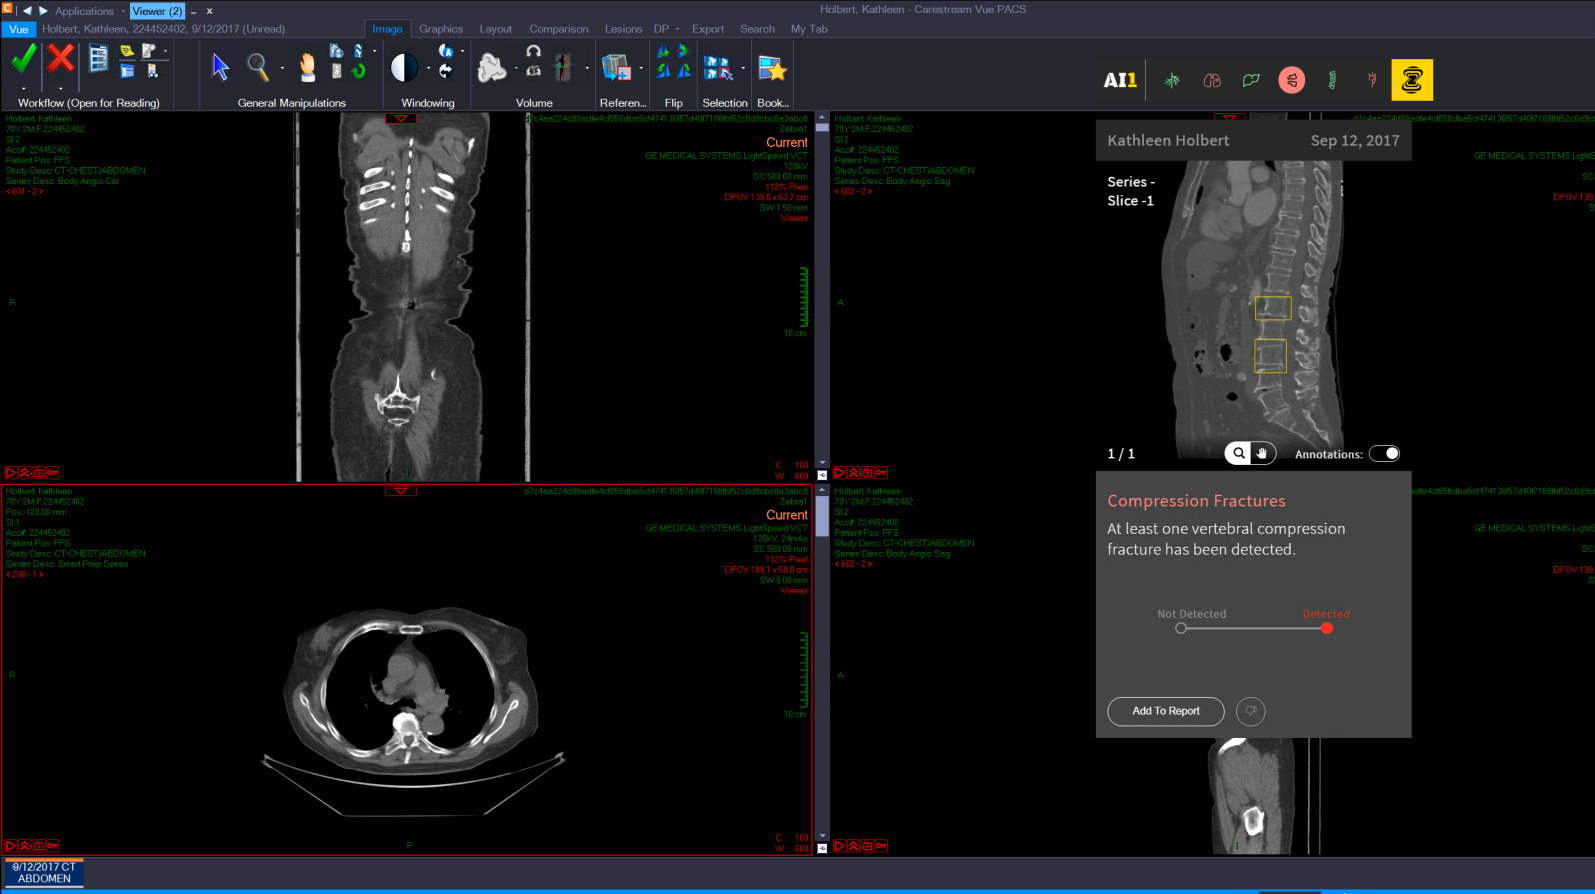This screenshot has width=1595, height=894.
Task: Click the green rotate arrow icon
Action: (x=358, y=71)
